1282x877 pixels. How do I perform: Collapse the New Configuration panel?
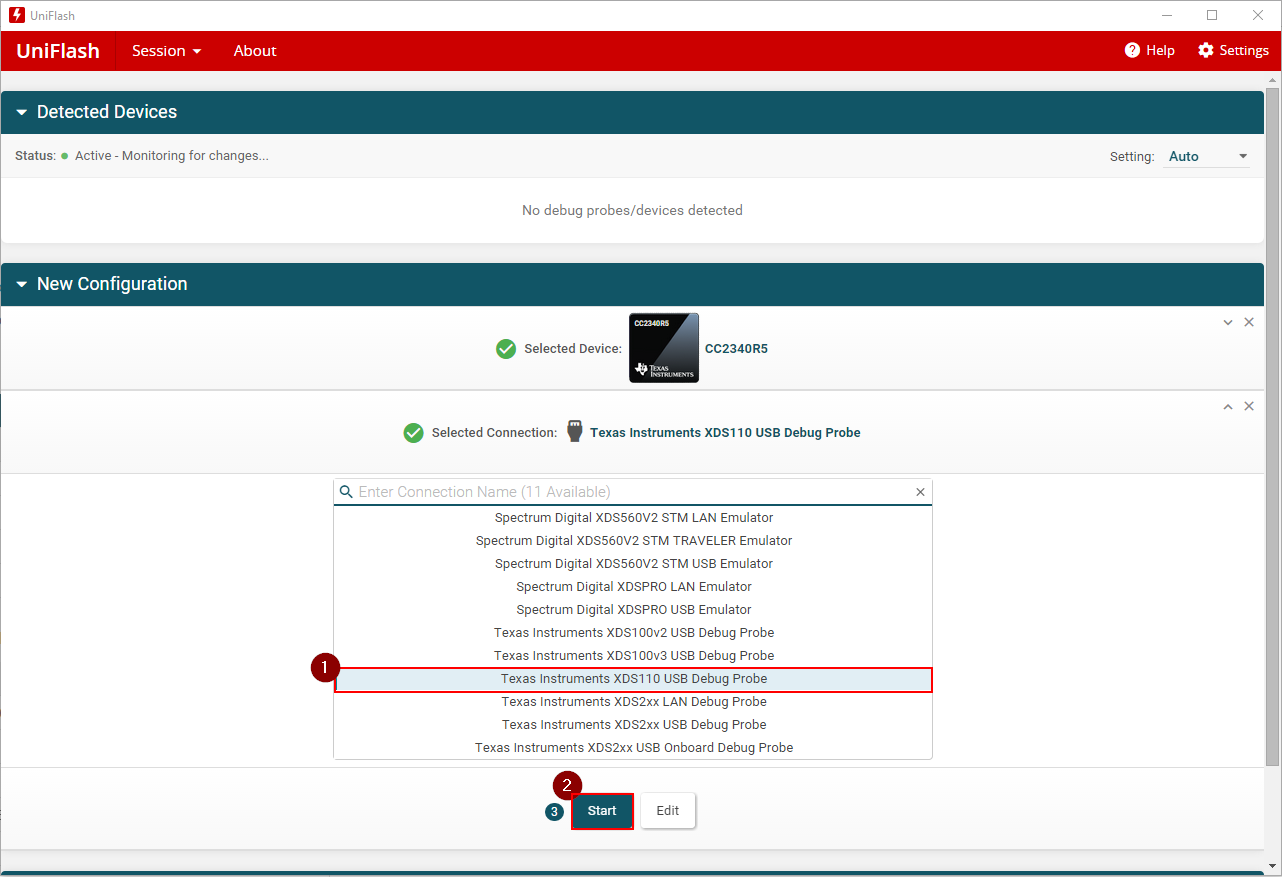coord(22,285)
